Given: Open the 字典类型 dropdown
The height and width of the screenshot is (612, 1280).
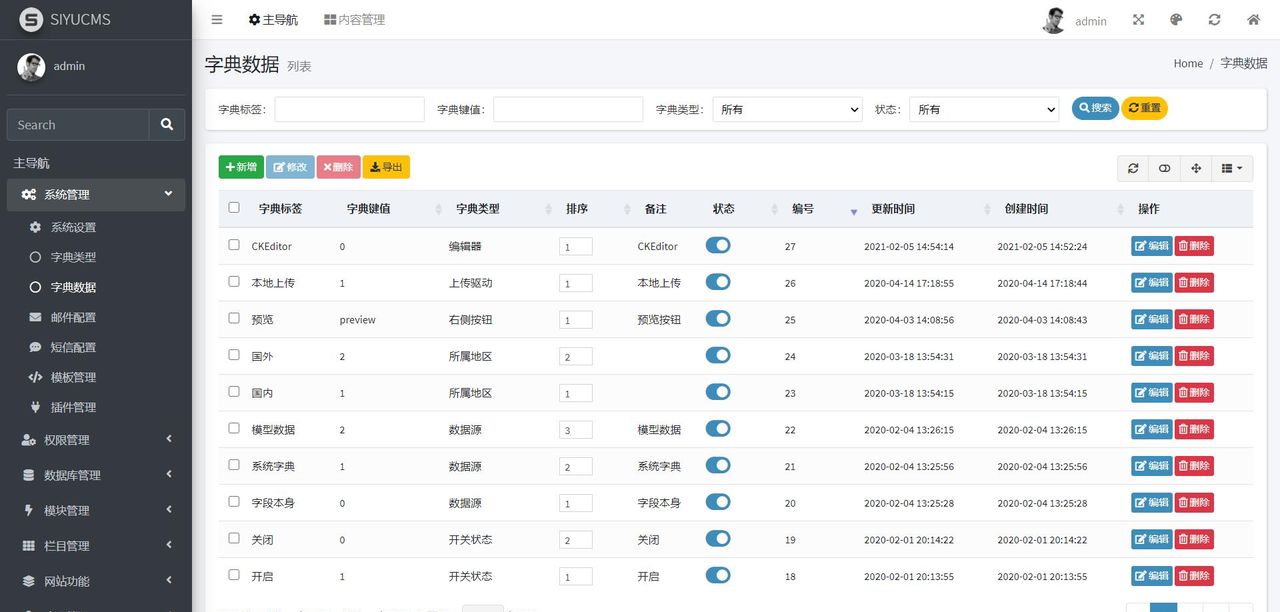Looking at the screenshot, I should coord(787,109).
